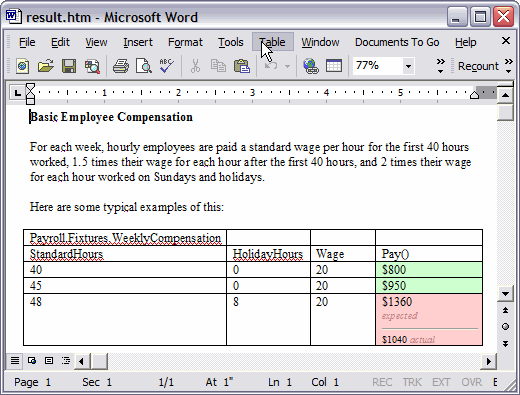The height and width of the screenshot is (395, 520).
Task: Switch to Web Layout View icon
Action: (32, 360)
